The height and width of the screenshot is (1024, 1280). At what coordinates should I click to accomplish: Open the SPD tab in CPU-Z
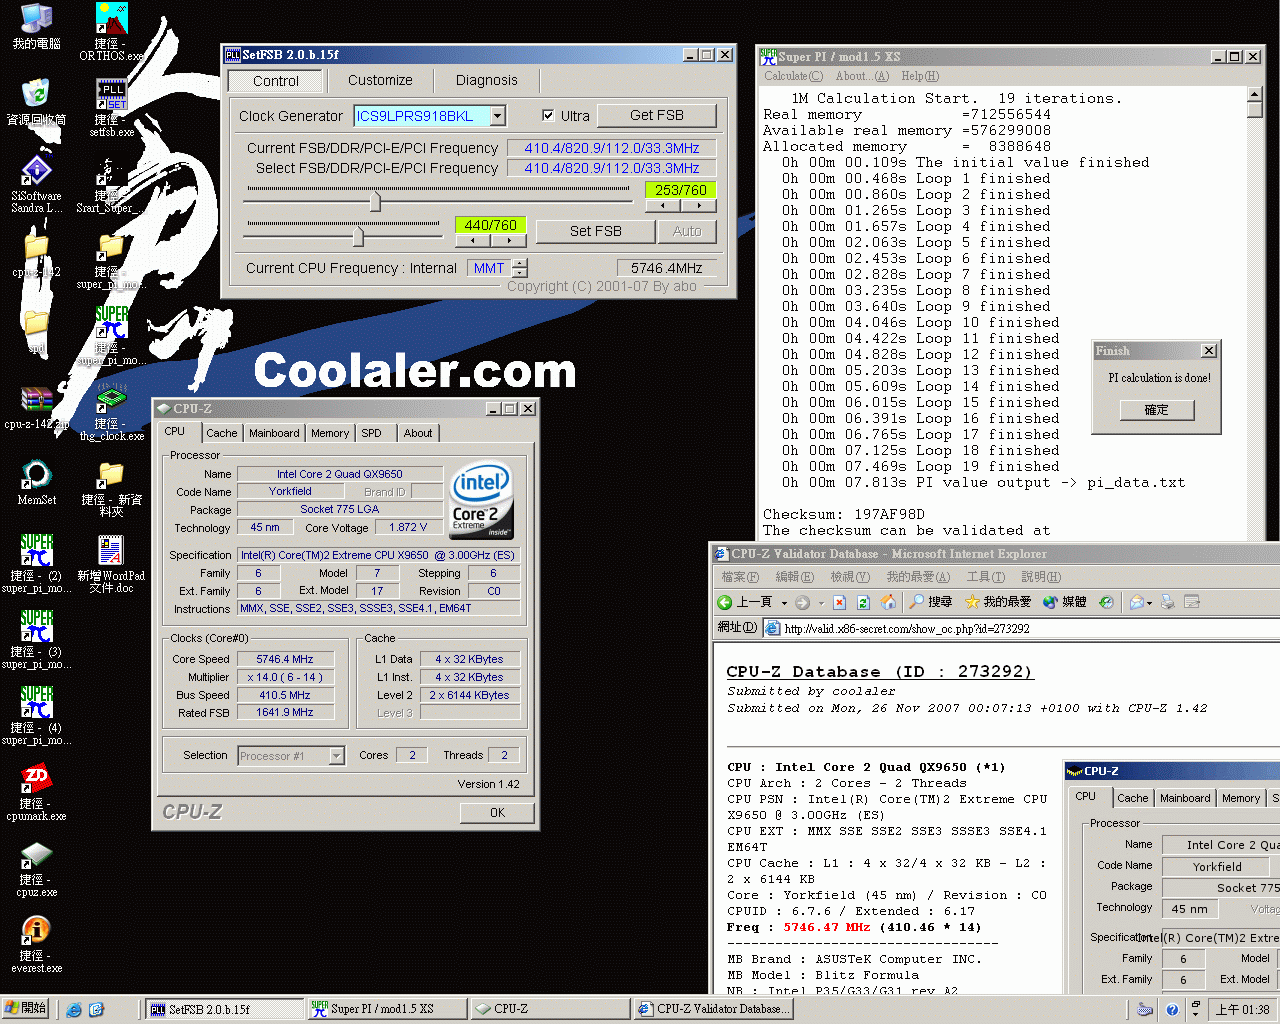(x=372, y=433)
